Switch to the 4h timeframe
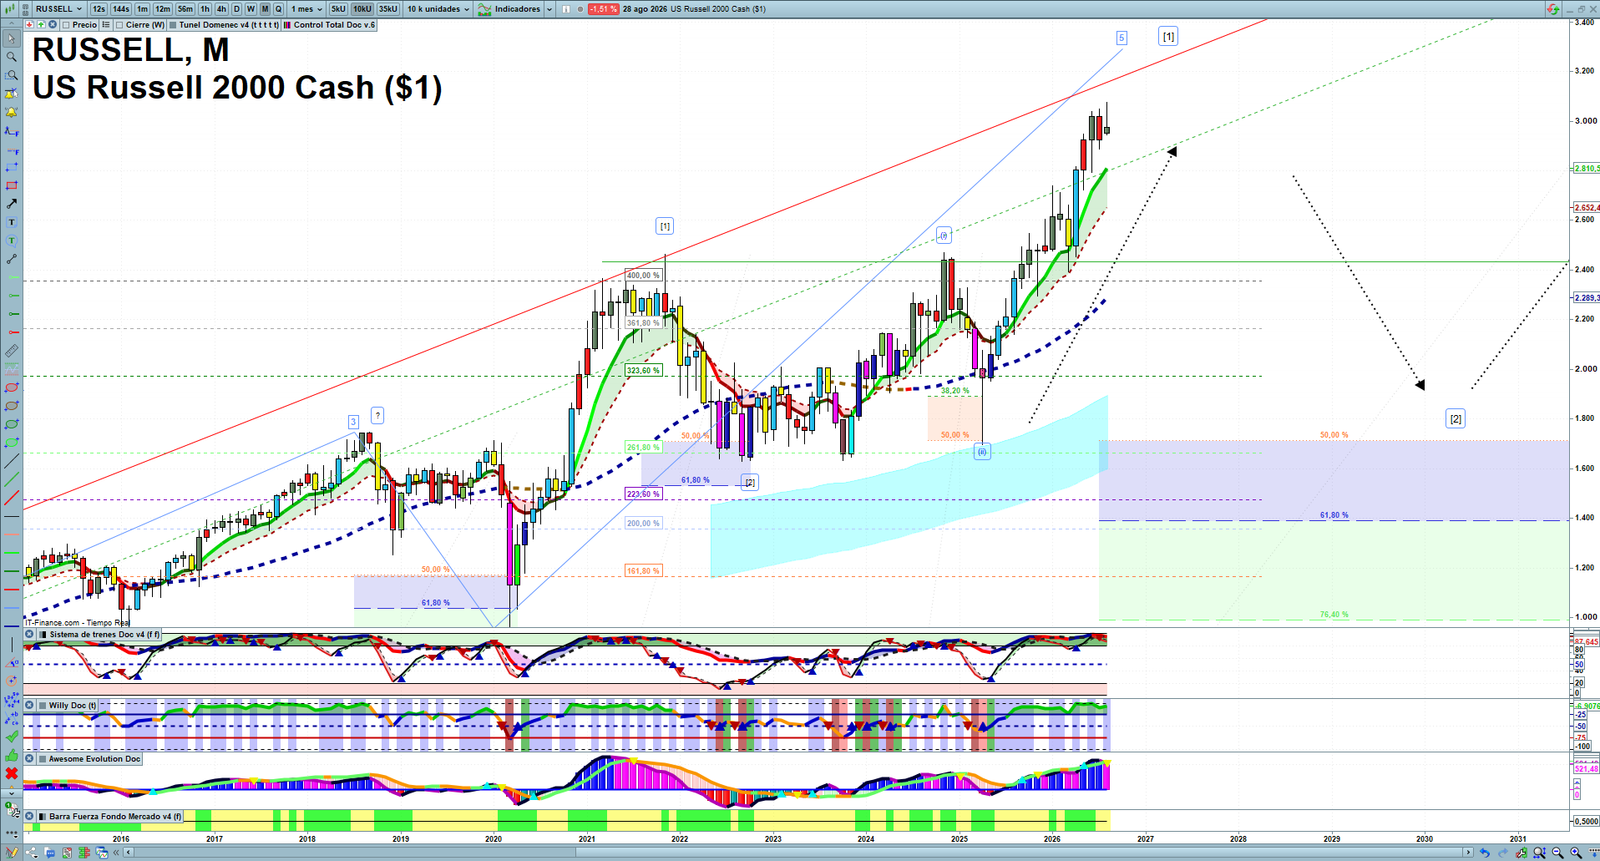 221,9
